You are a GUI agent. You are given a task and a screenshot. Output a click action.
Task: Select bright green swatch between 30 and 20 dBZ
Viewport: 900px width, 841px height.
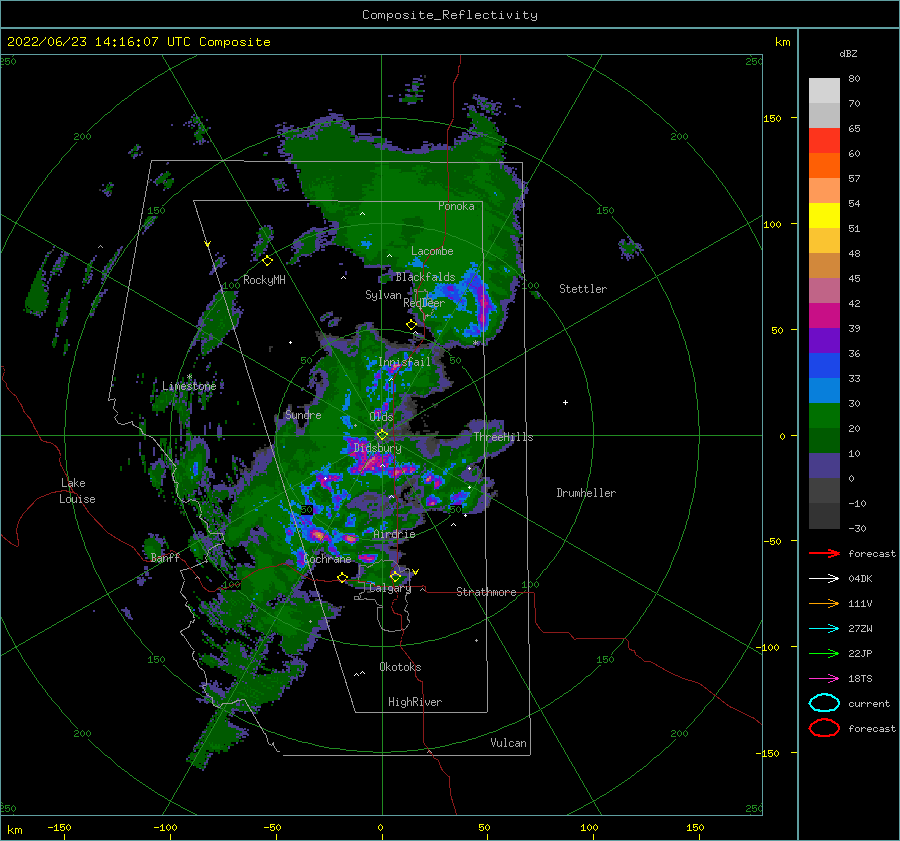click(x=824, y=416)
